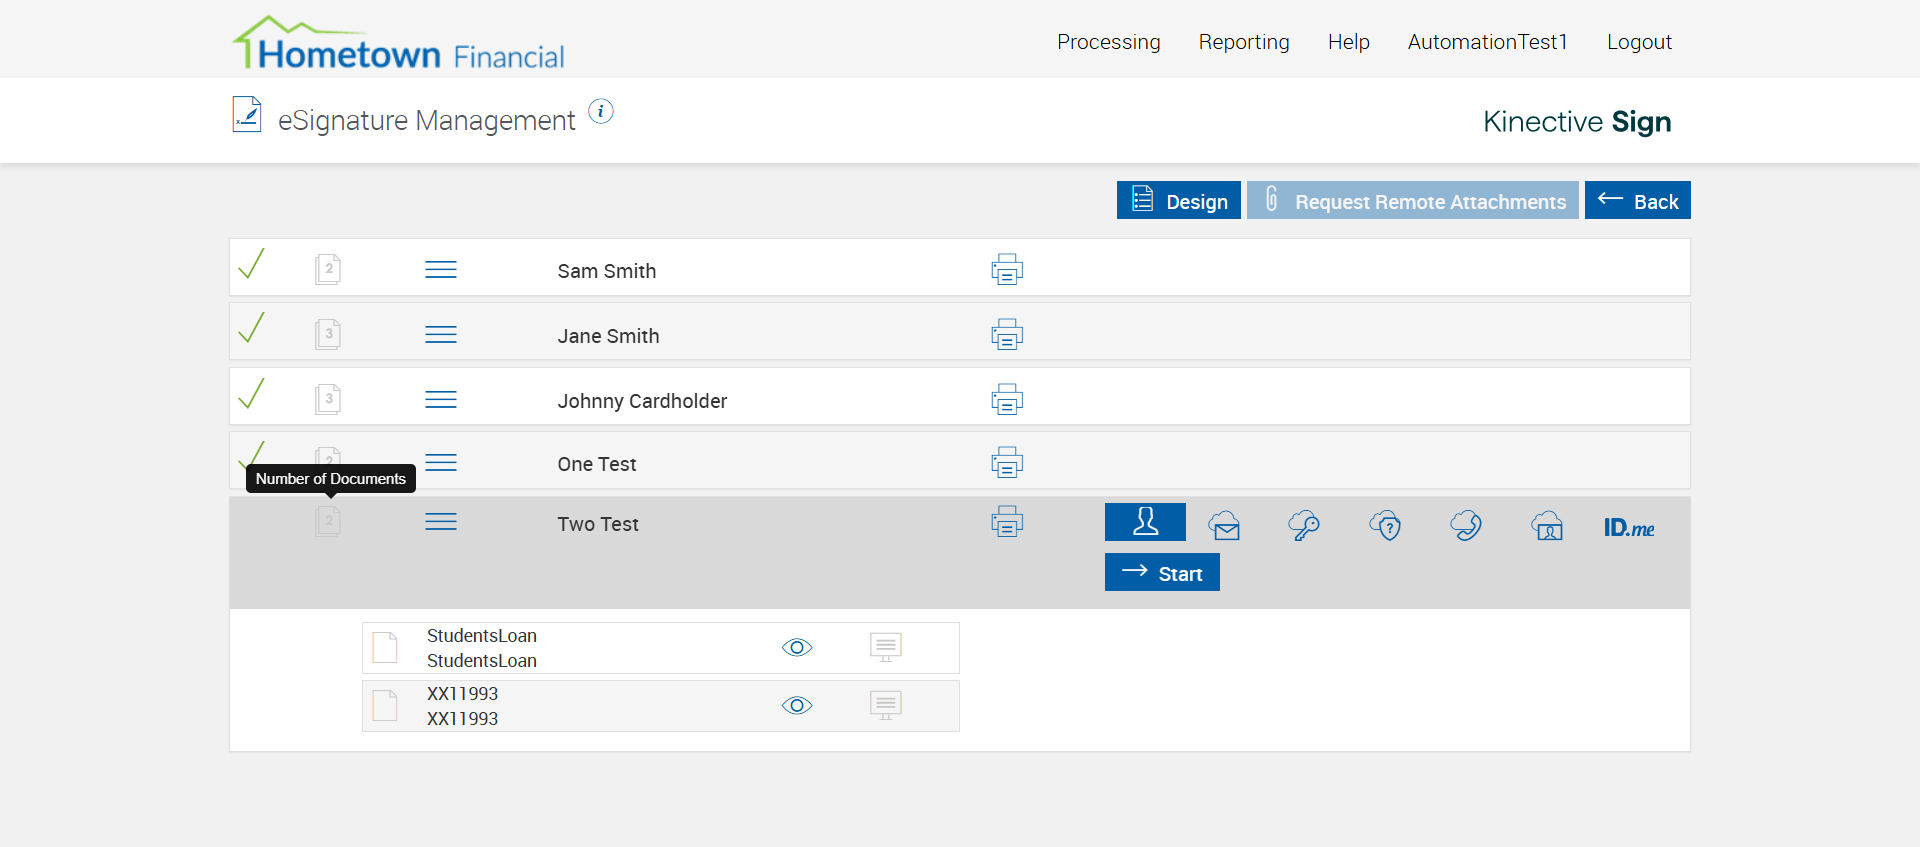Open the Processing menu
This screenshot has height=847, width=1920.
pos(1108,42)
